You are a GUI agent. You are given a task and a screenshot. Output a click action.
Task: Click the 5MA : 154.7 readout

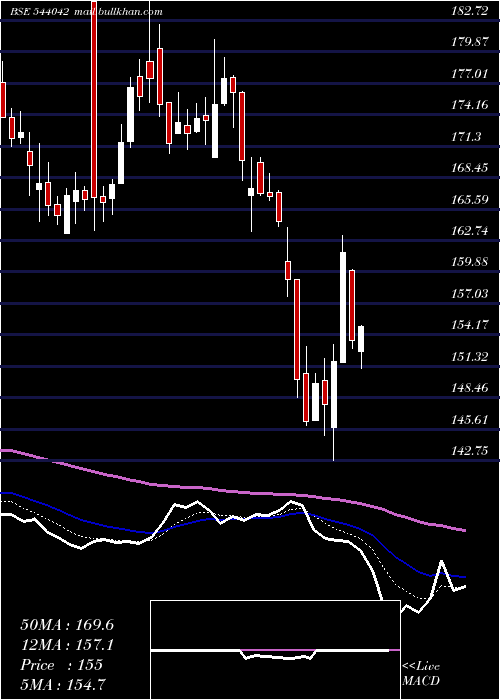tap(63, 685)
